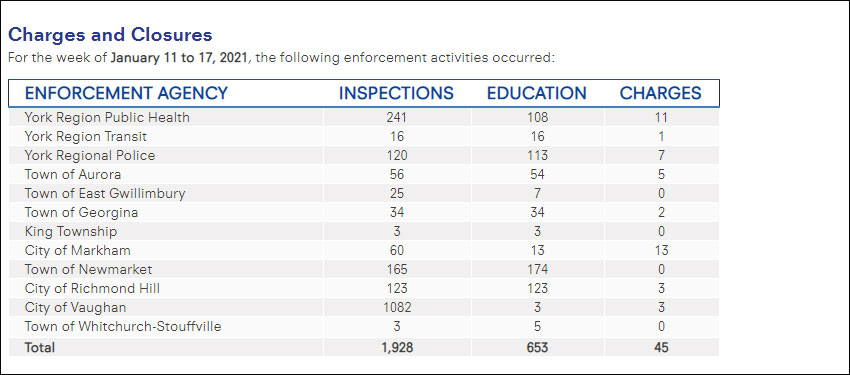Viewport: 850px width, 375px height.
Task: Click the CHARGES column header
Action: coord(660,93)
